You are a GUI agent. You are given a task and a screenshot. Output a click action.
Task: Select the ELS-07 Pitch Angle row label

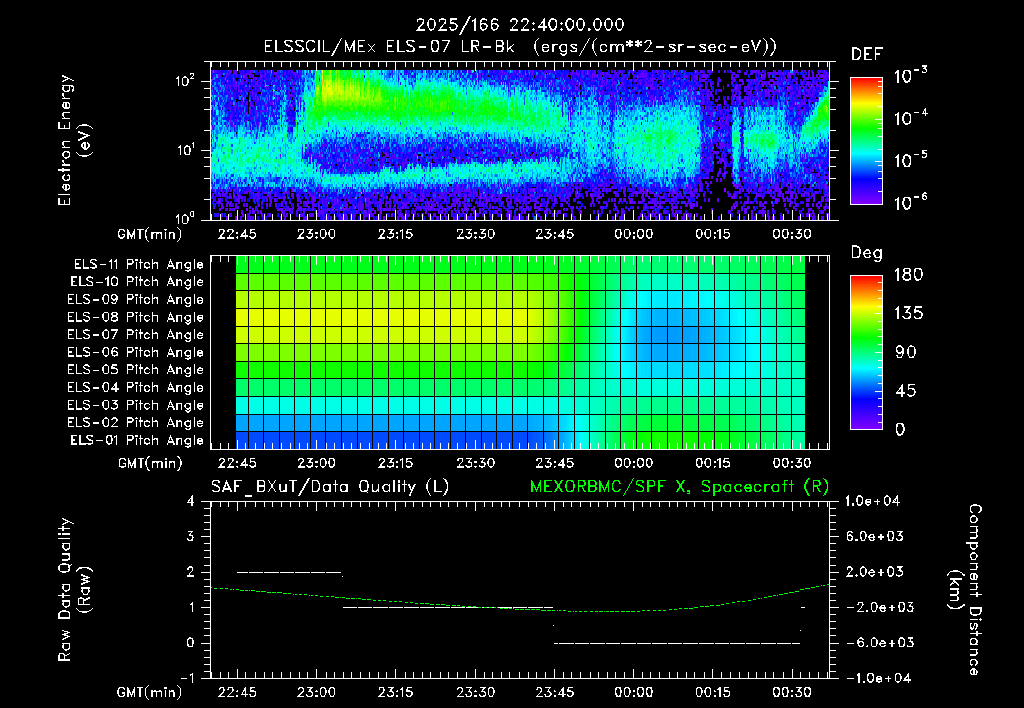[135, 334]
